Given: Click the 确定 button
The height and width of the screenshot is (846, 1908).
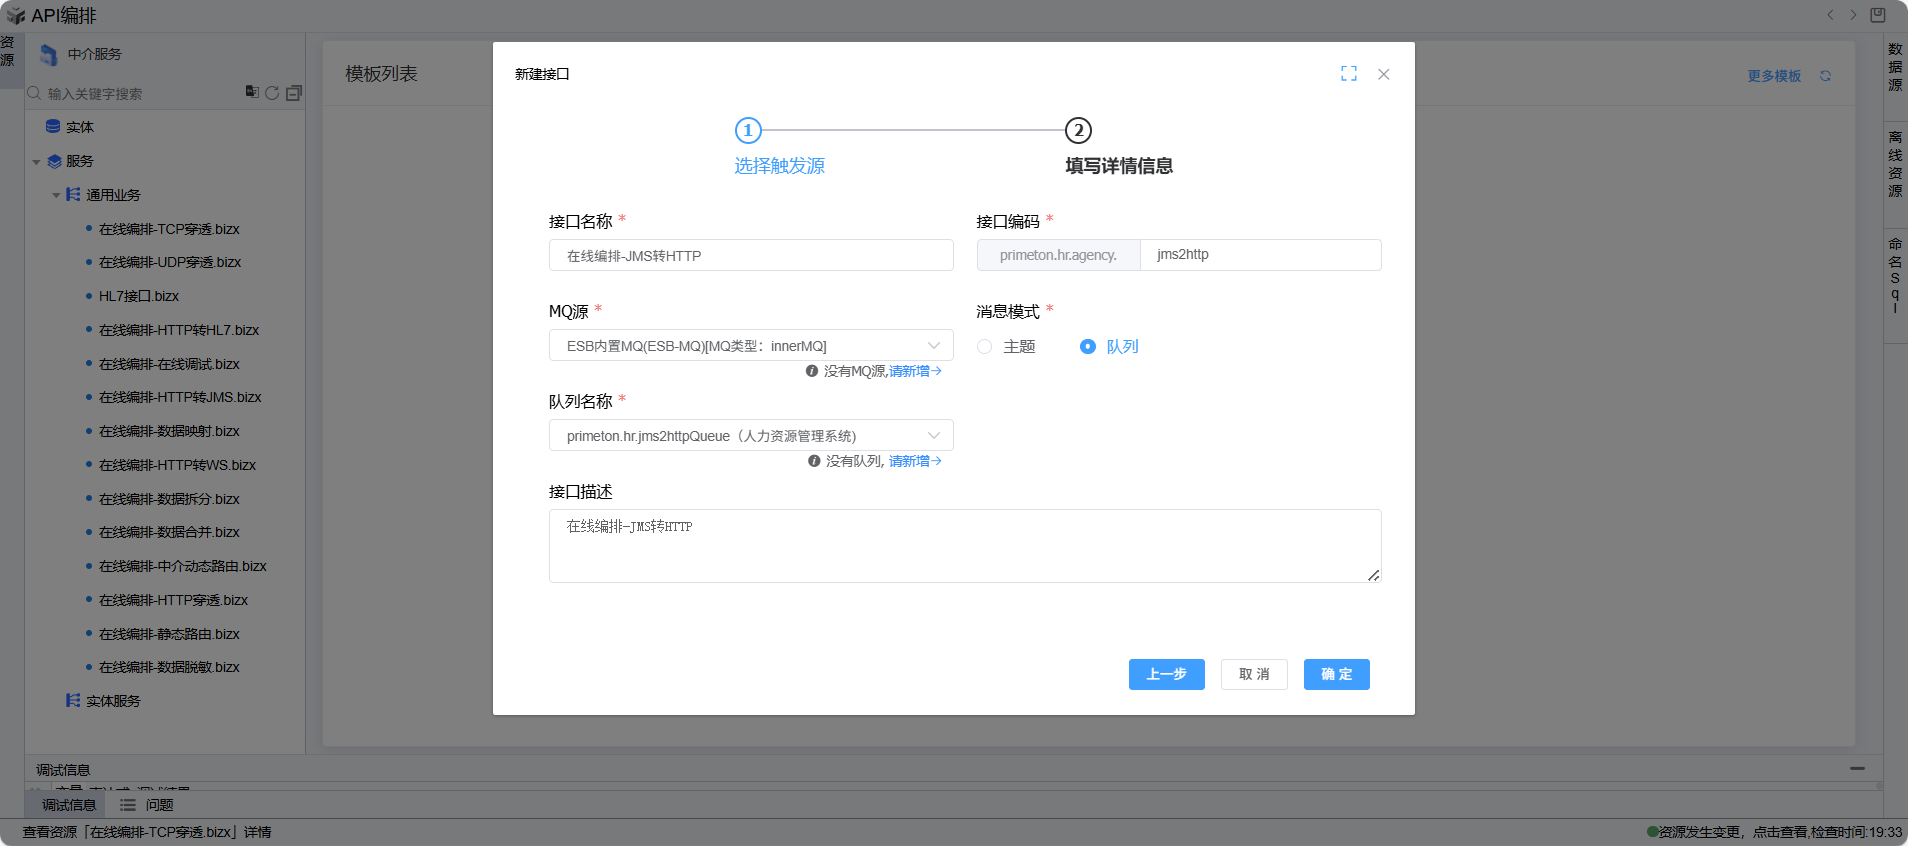Looking at the screenshot, I should pyautogui.click(x=1336, y=675).
